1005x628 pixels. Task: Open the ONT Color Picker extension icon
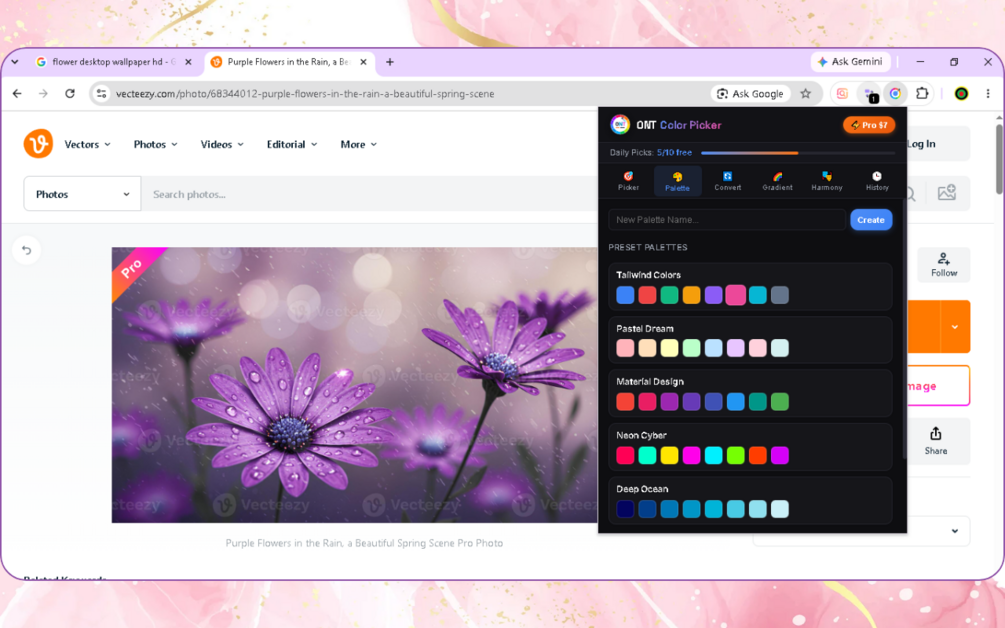pos(895,94)
